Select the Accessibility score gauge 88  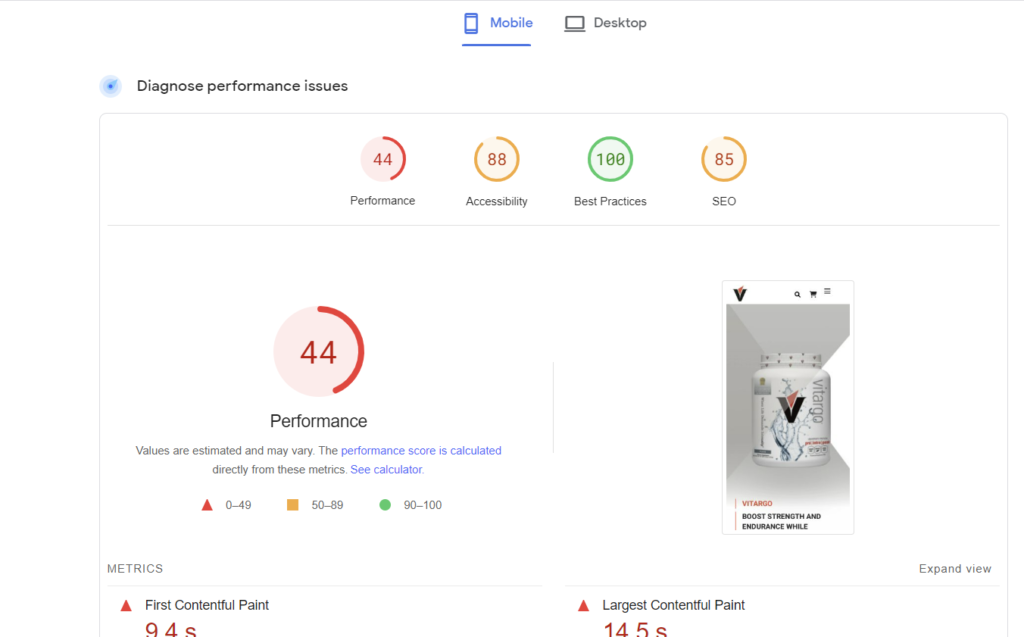pos(496,160)
